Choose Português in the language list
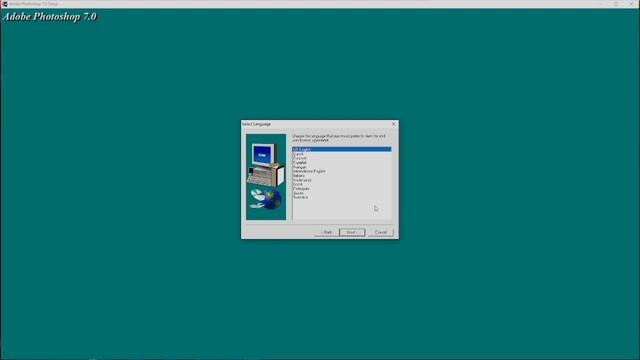Viewport: 640px width, 360px height. 301,189
